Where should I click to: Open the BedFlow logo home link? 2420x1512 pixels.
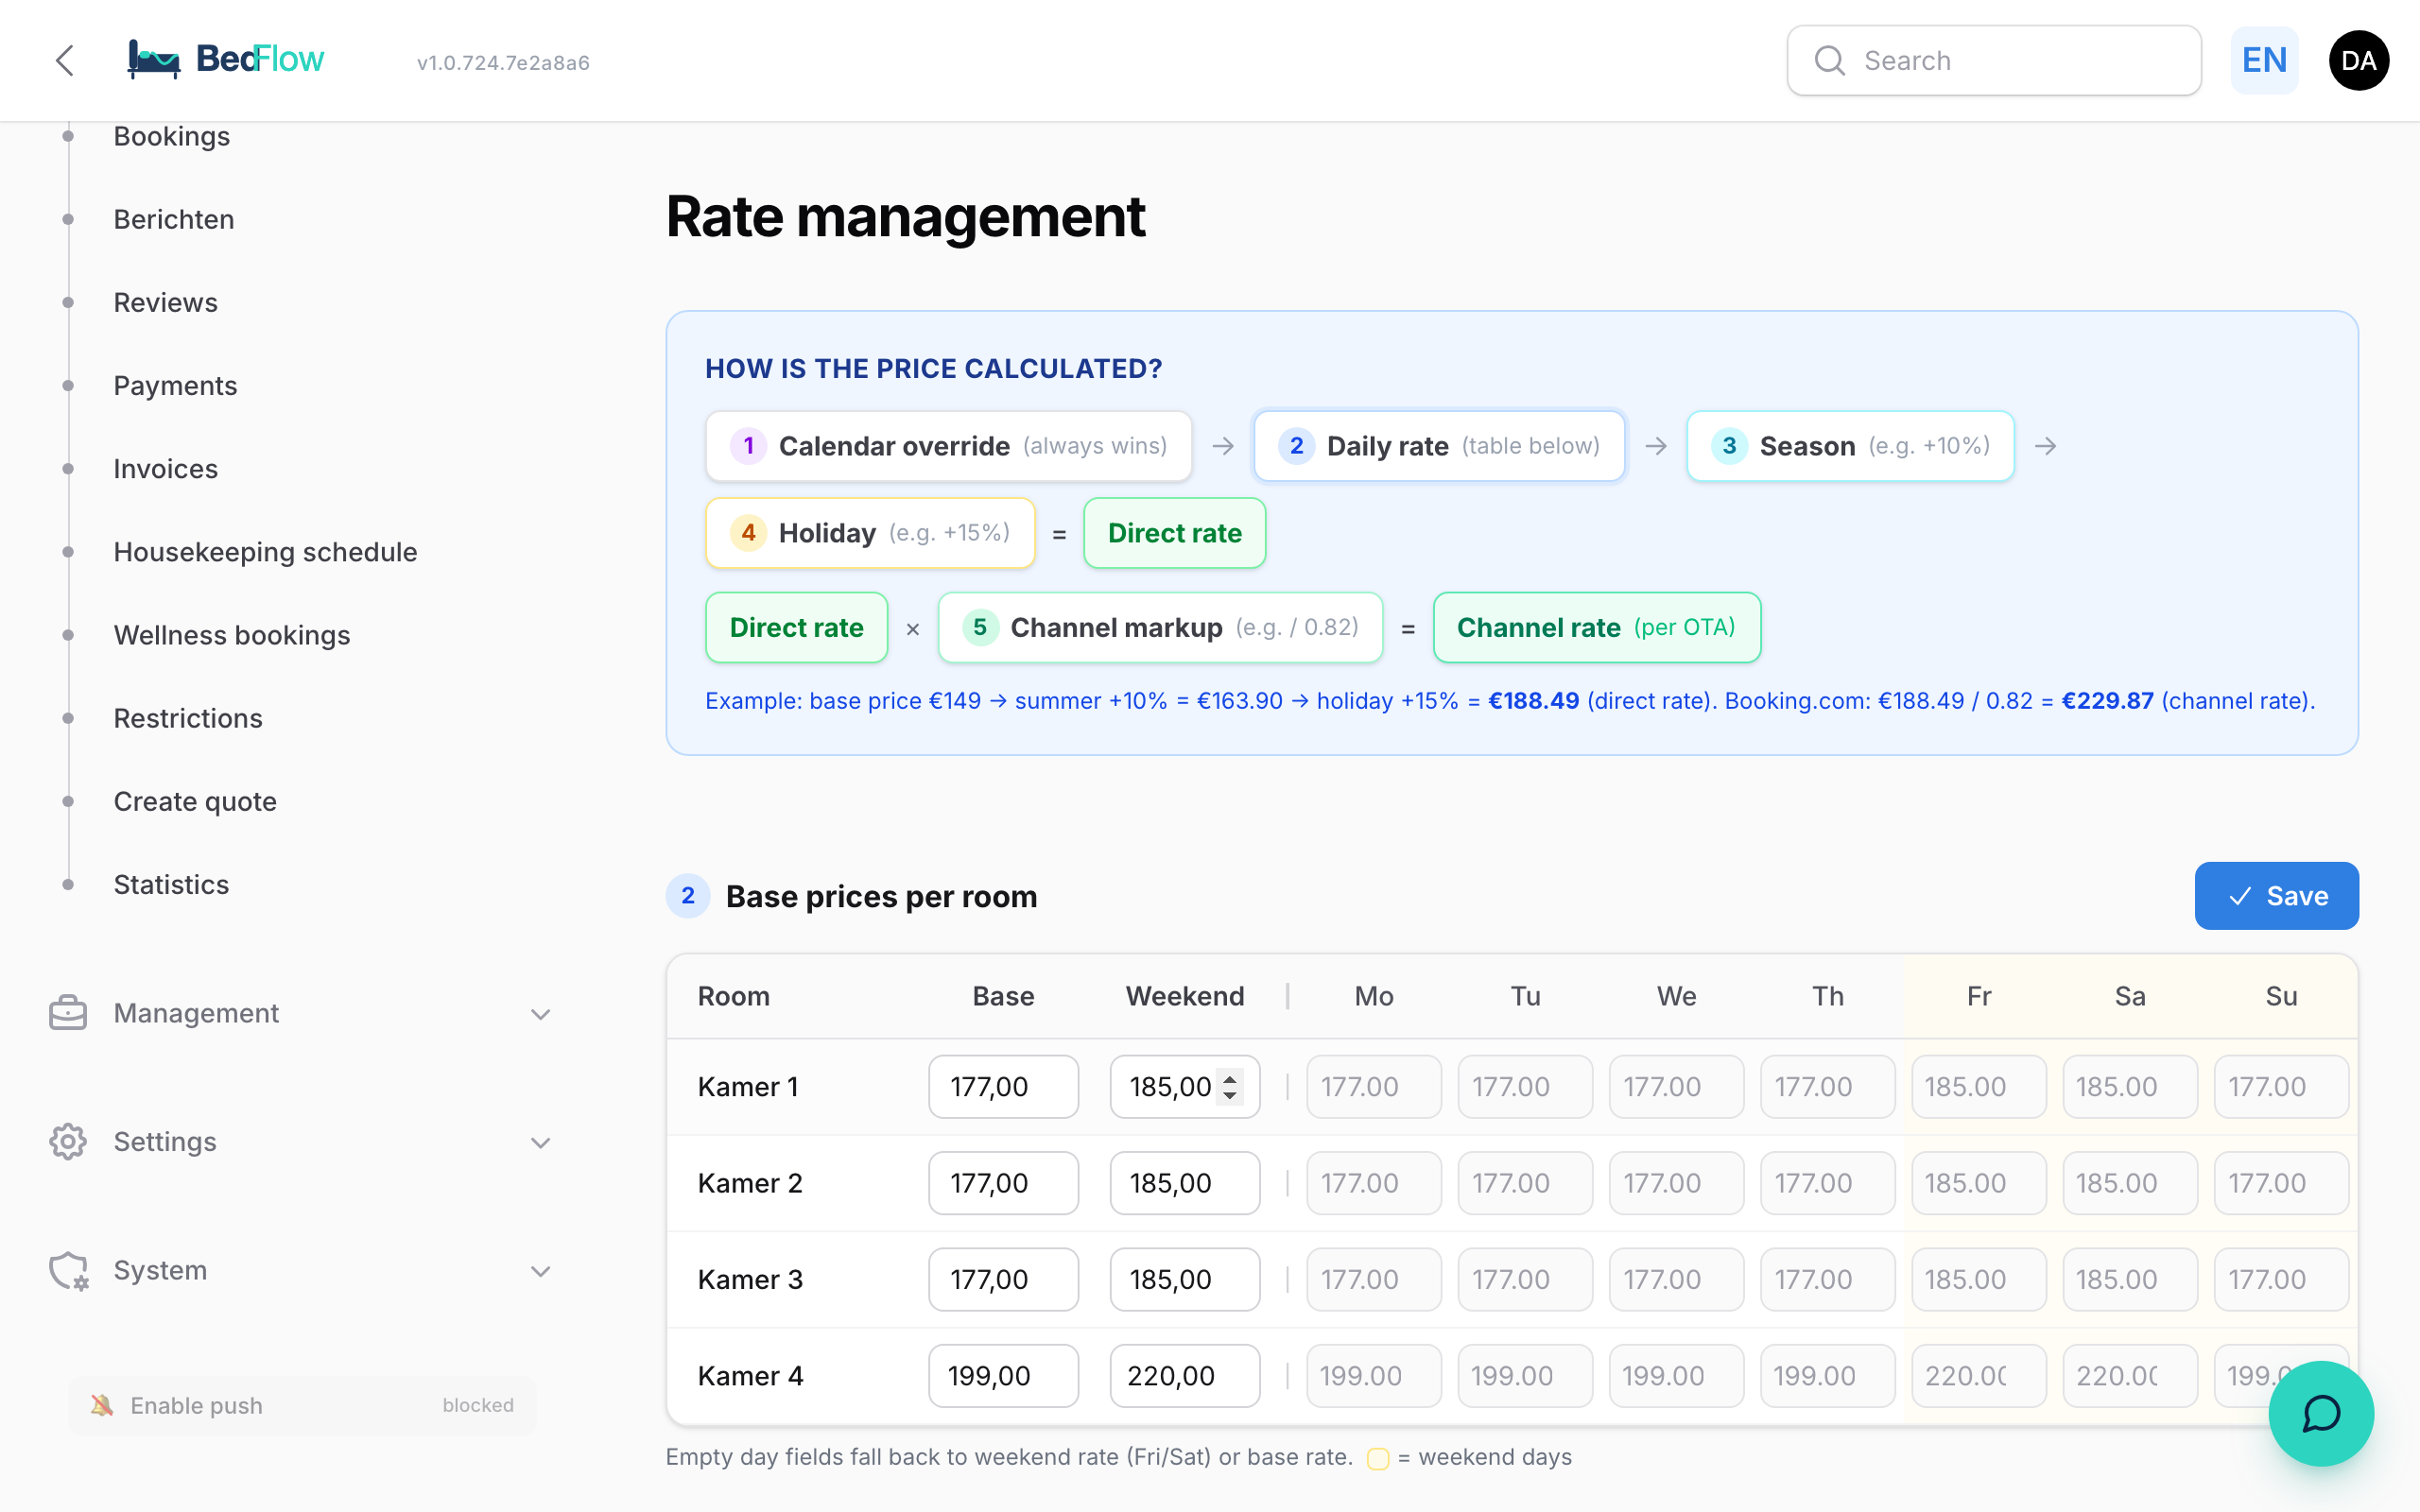[226, 59]
